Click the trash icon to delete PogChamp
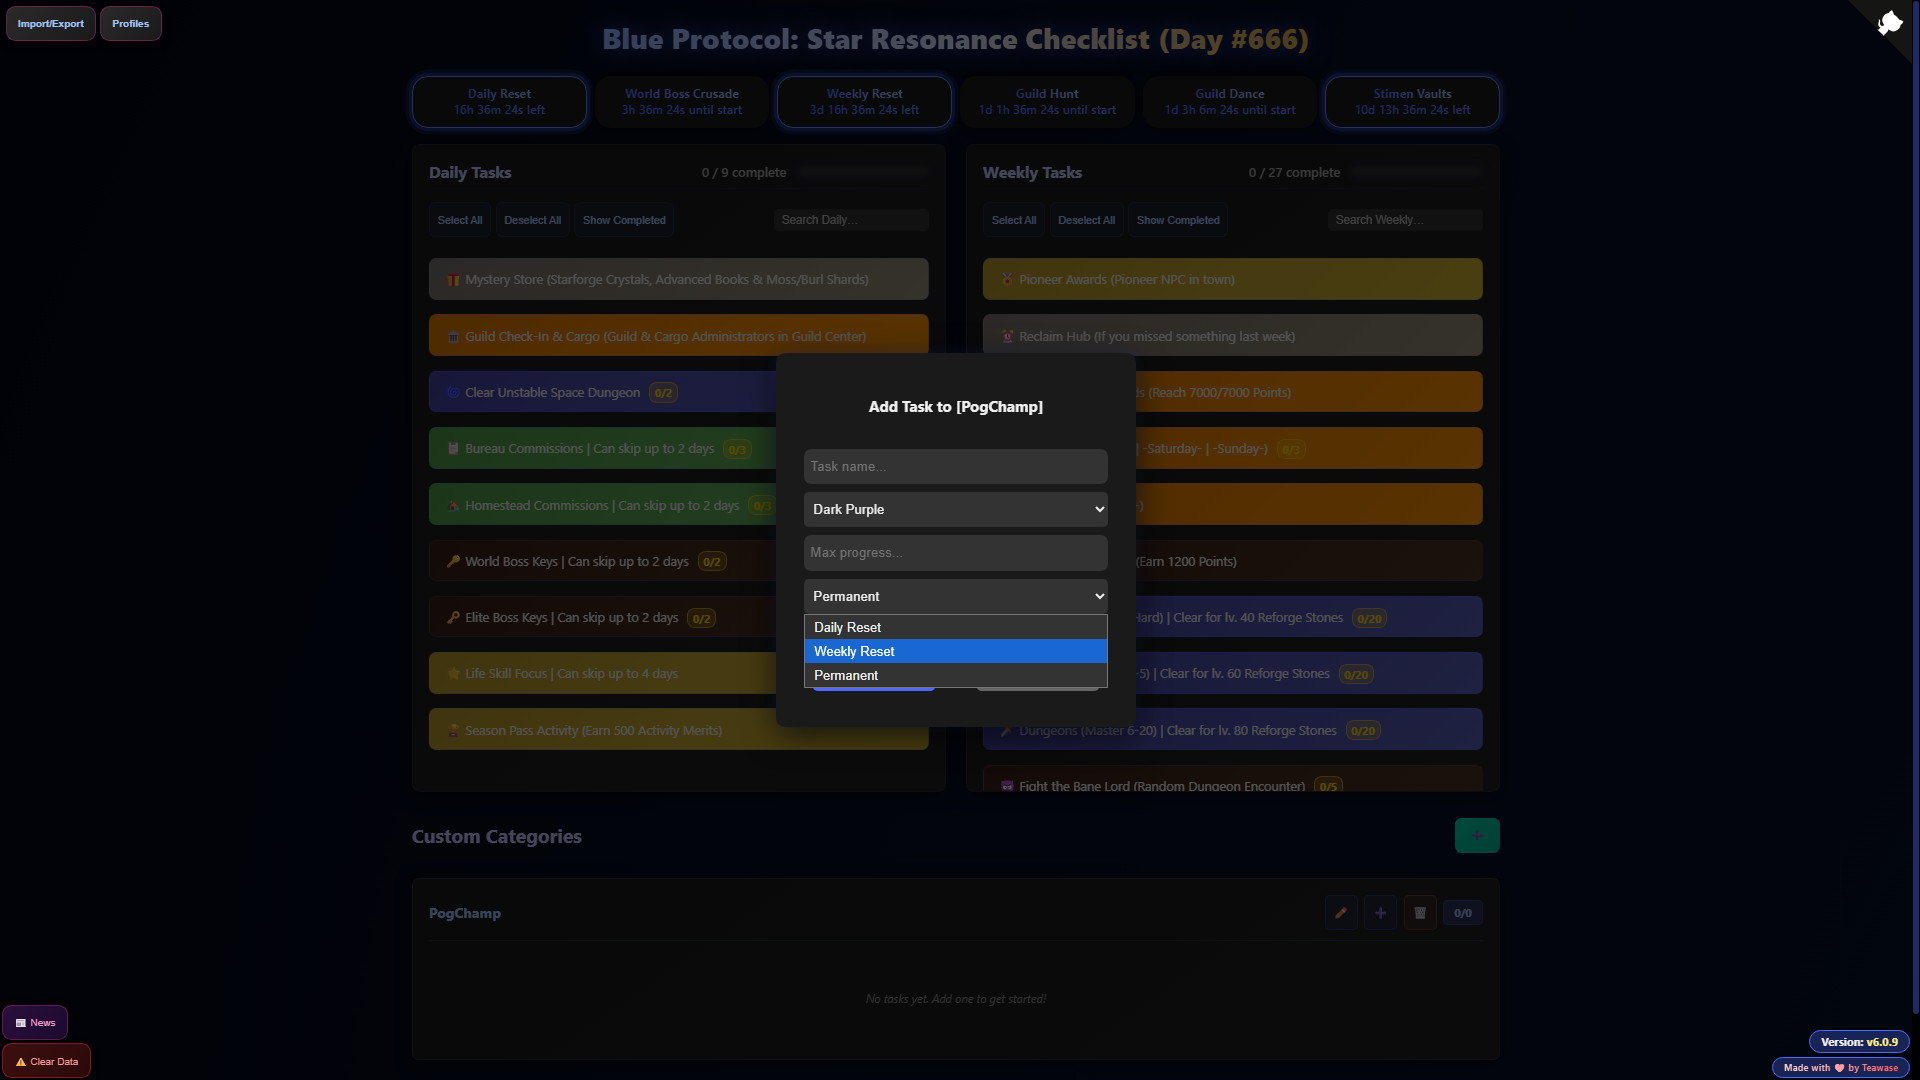 pos(1420,913)
